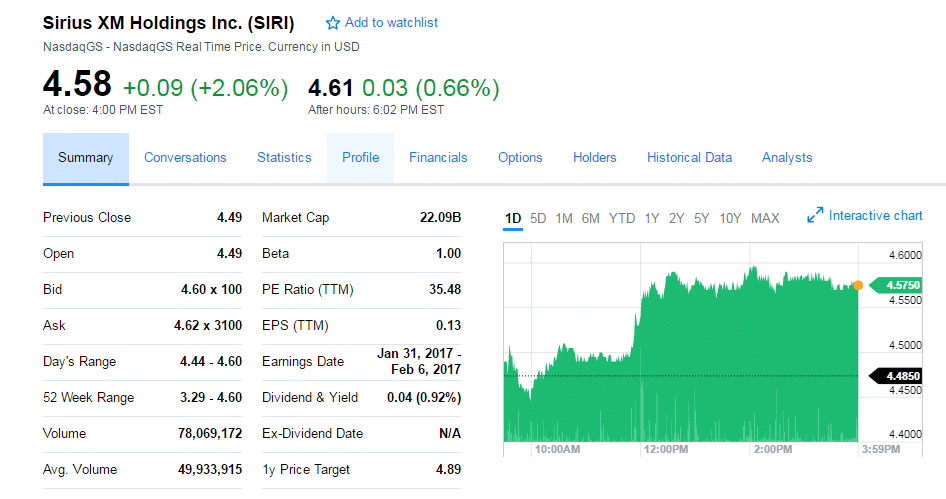Open the Conversations tab
The height and width of the screenshot is (499, 946).
tap(185, 157)
